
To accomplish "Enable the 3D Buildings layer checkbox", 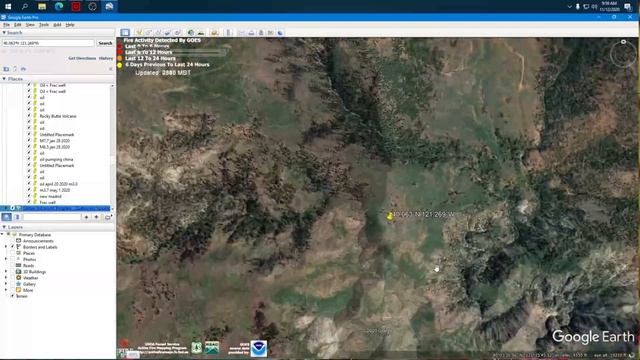I will pyautogui.click(x=13, y=271).
